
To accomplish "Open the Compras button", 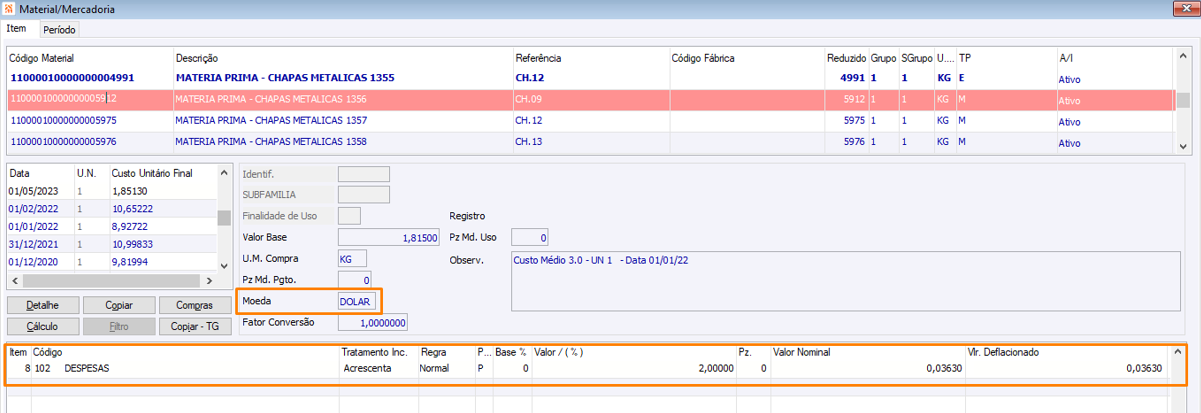I will click(194, 305).
